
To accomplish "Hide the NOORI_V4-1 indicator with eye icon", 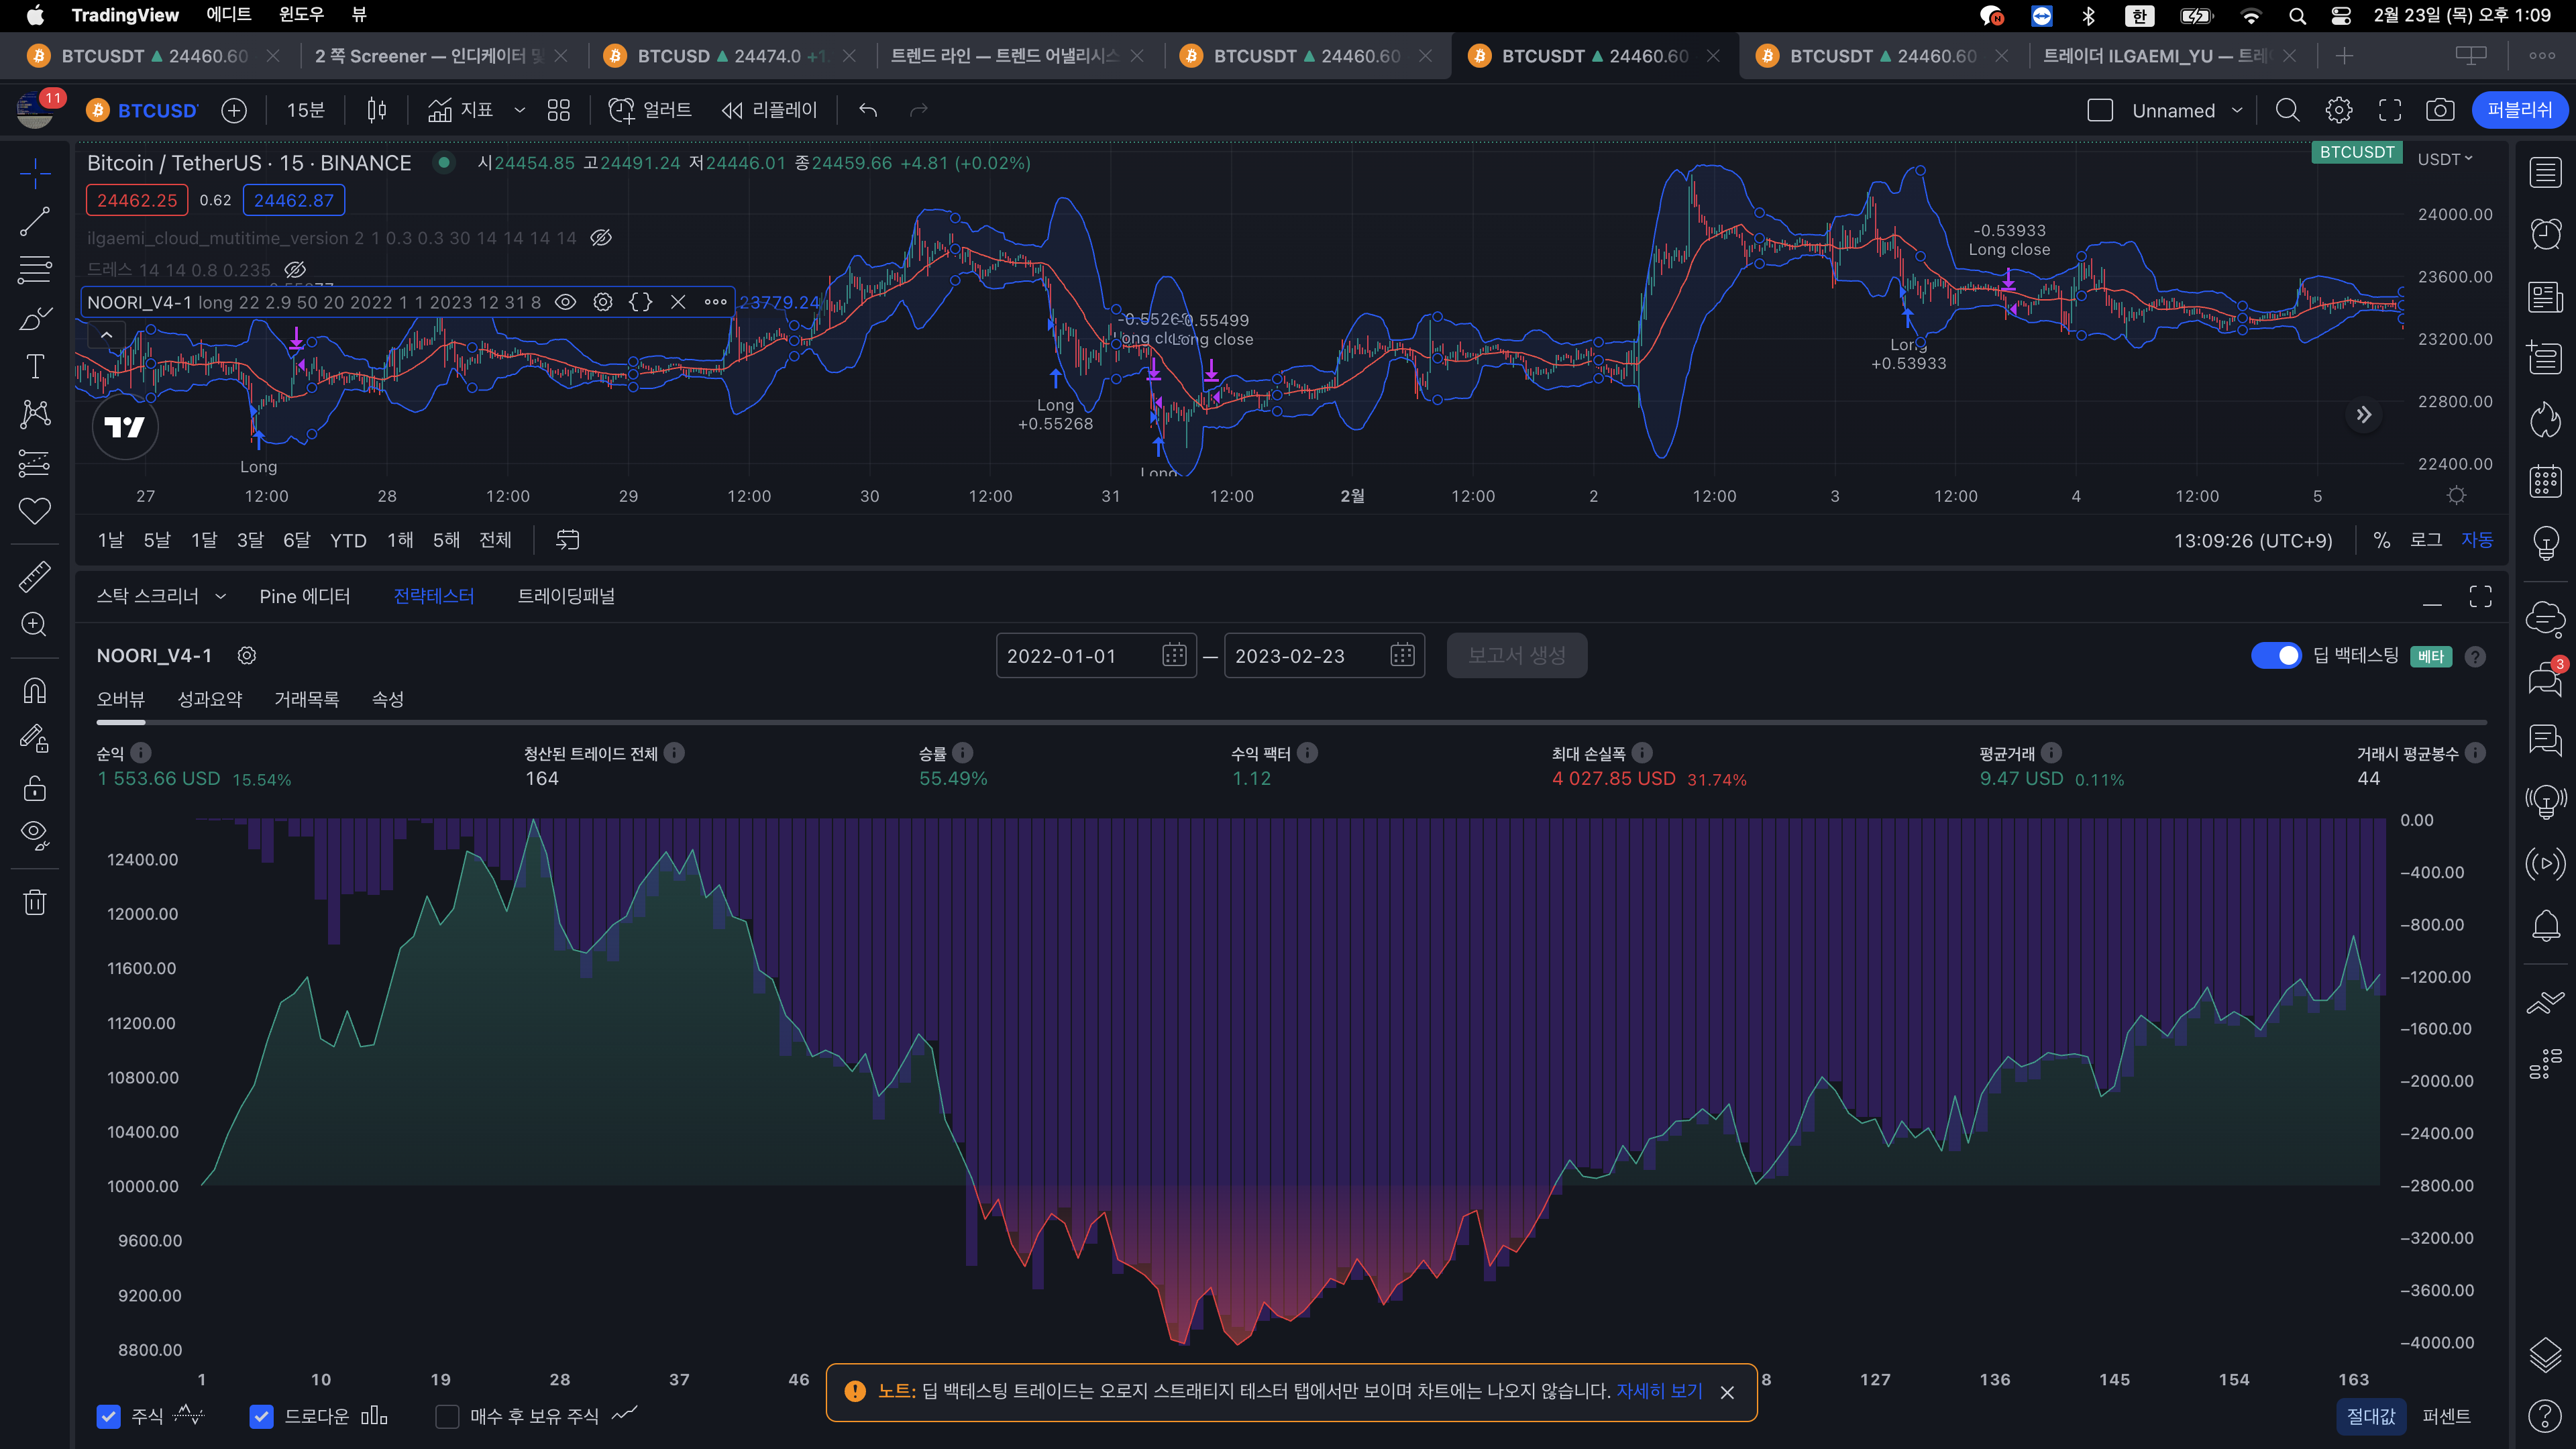I will (x=565, y=302).
